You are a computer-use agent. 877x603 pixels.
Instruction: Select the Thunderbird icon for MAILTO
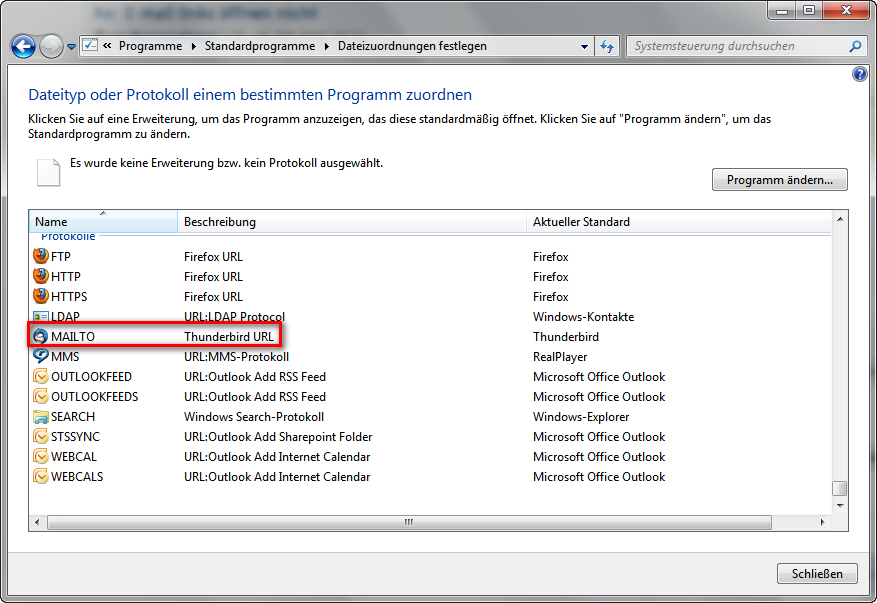pyautogui.click(x=41, y=337)
